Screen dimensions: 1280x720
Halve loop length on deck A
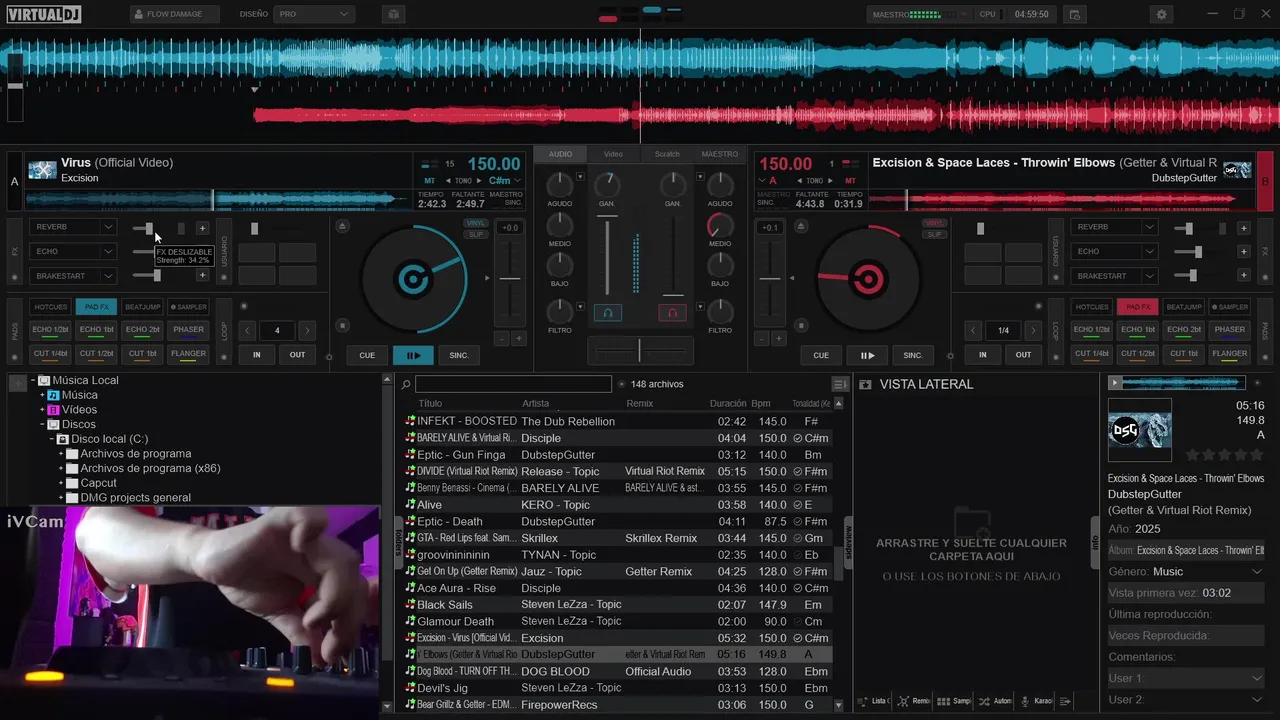[248, 330]
